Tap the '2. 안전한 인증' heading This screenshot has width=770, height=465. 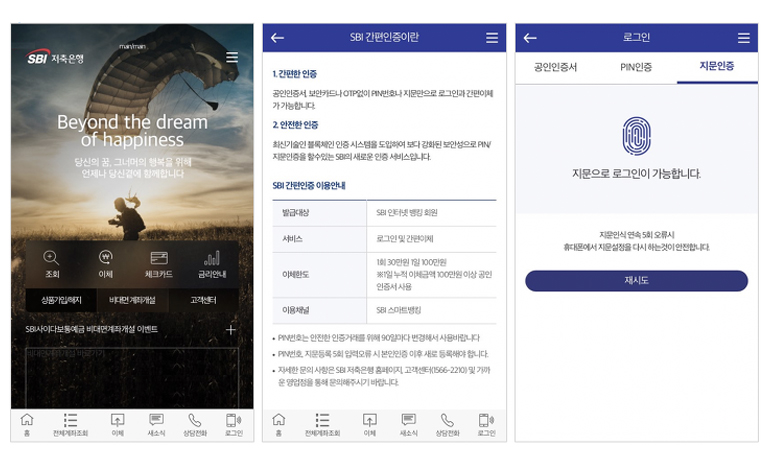295,125
